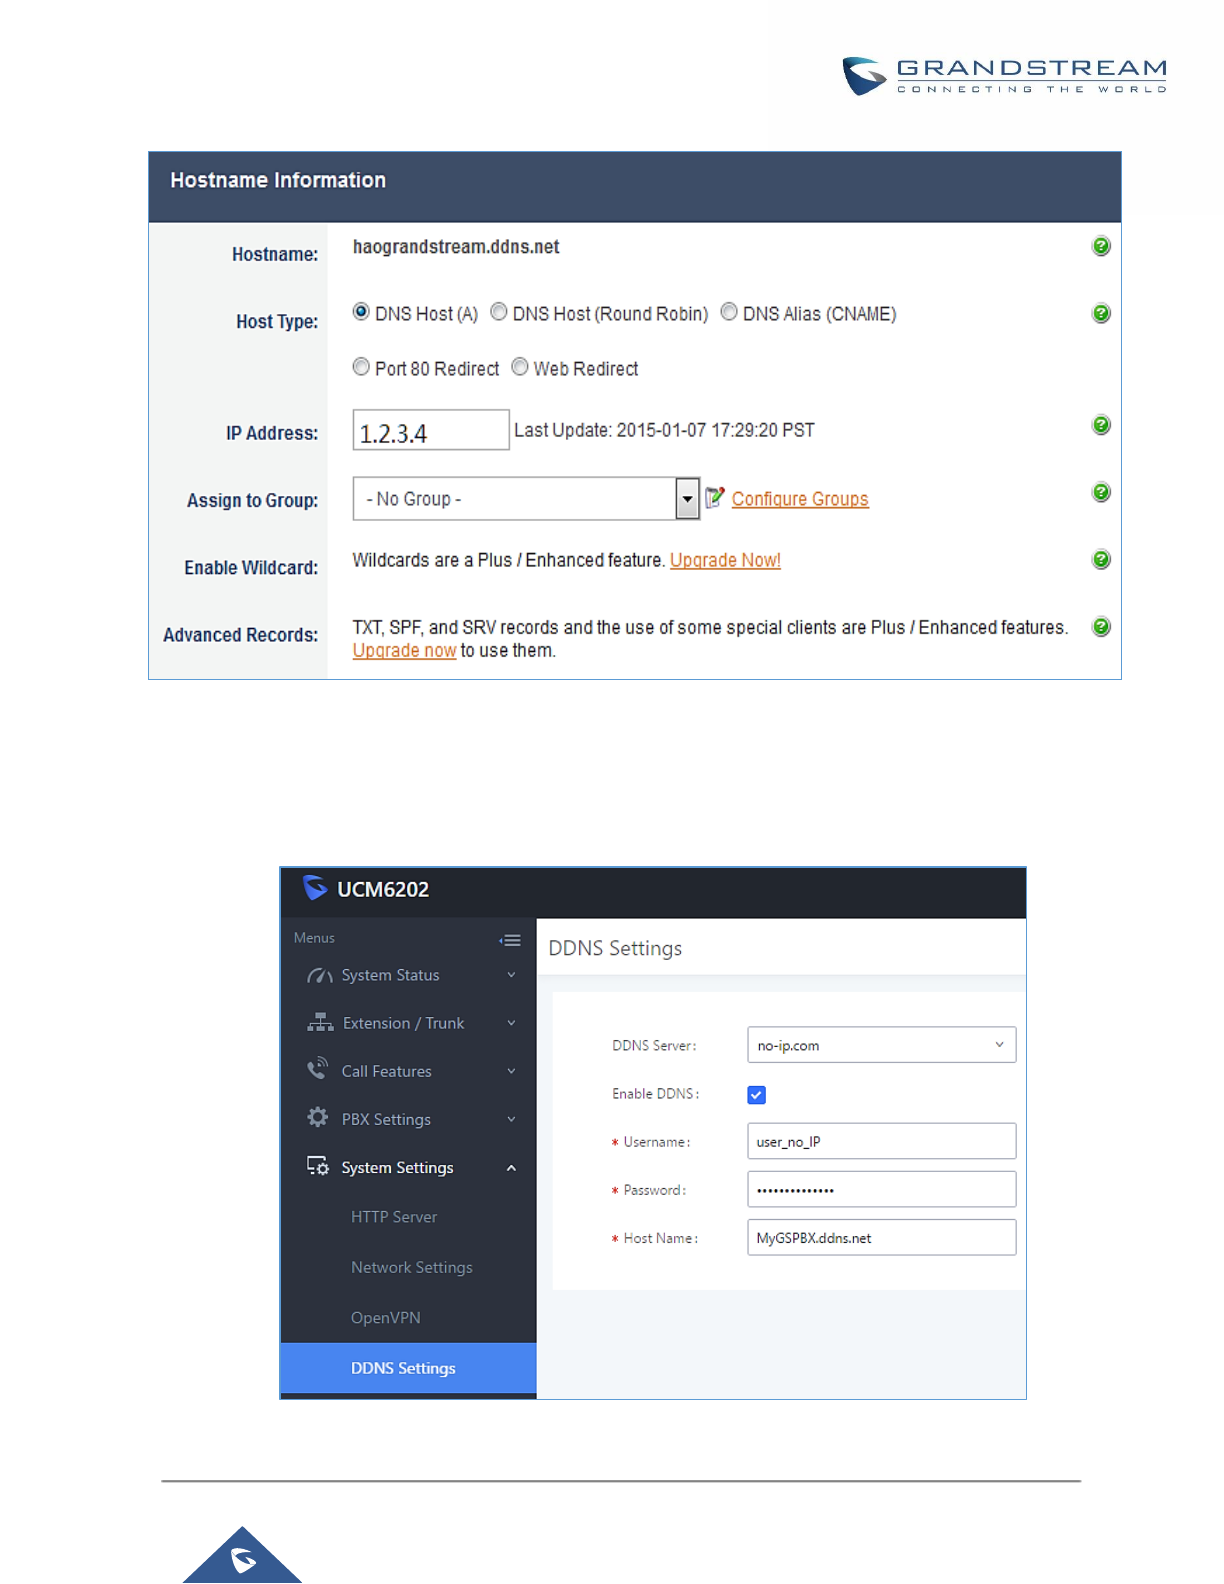The width and height of the screenshot is (1224, 1584).
Task: Click the System Settings monitor-gear icon
Action: (318, 1166)
